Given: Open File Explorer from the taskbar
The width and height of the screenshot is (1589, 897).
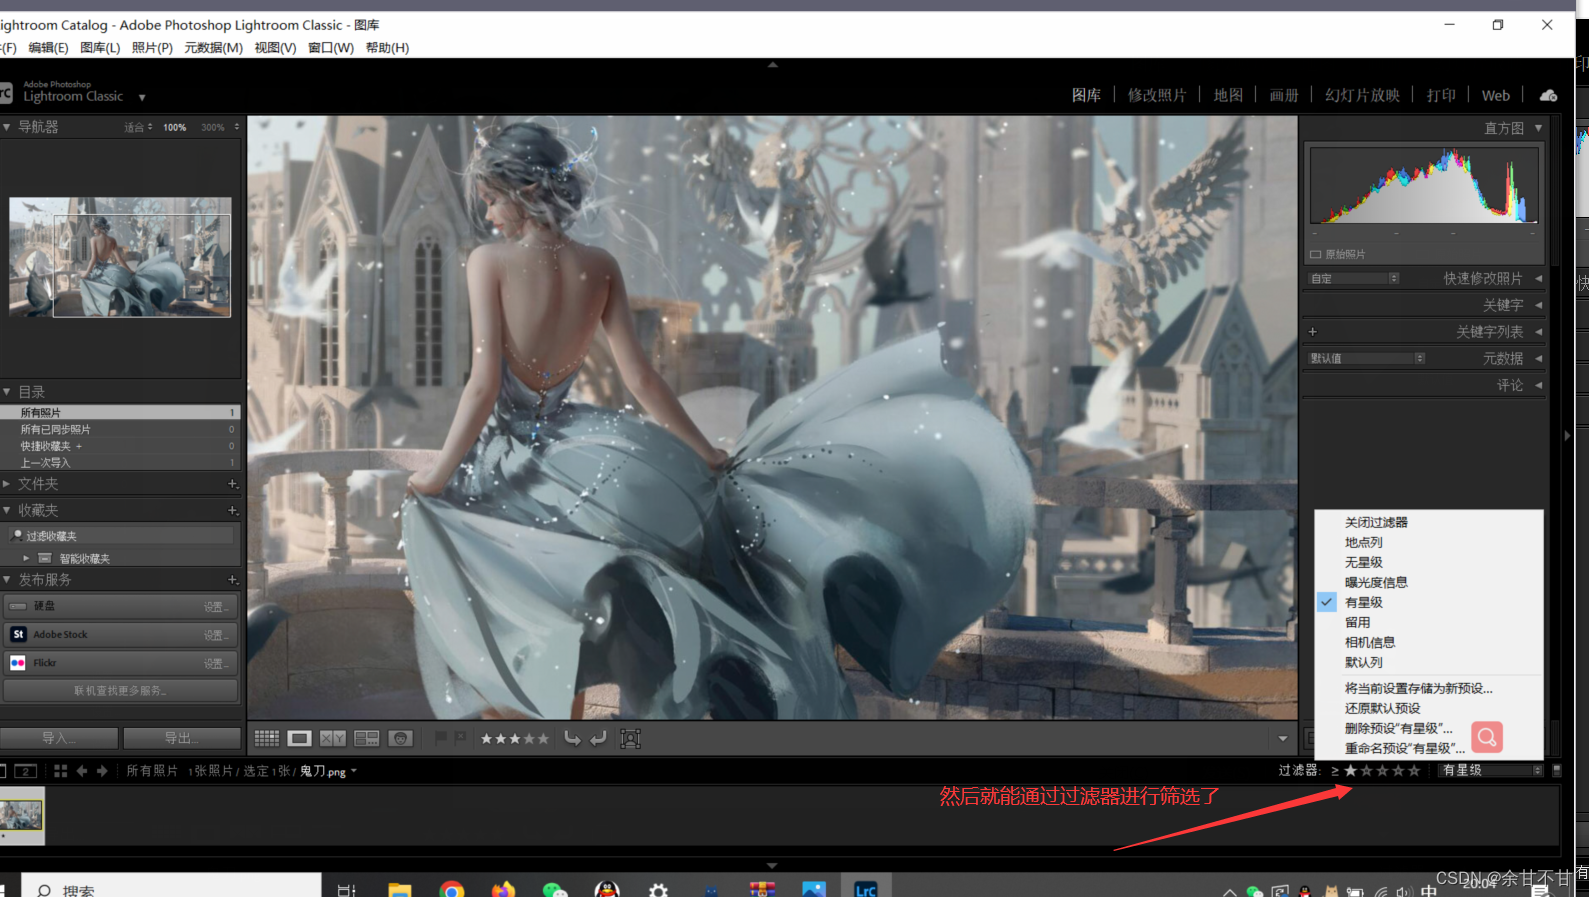Looking at the screenshot, I should pyautogui.click(x=400, y=888).
